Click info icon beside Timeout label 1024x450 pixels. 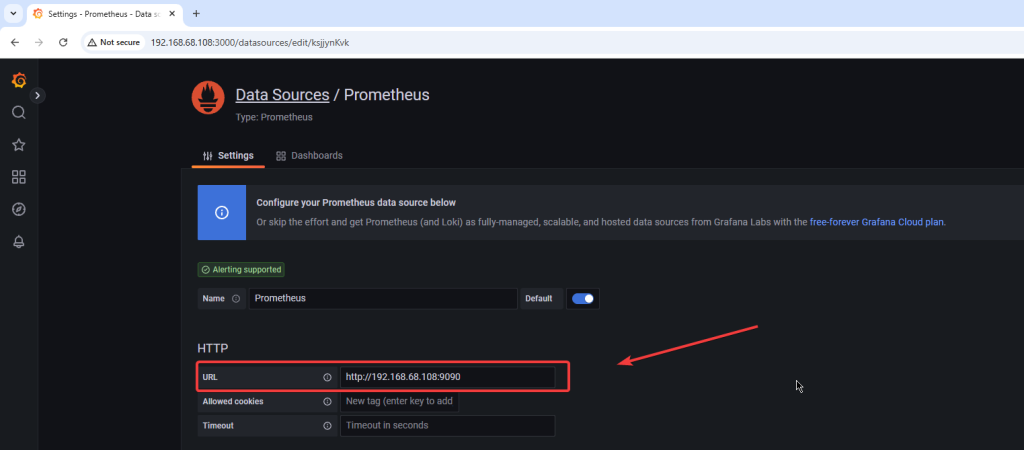point(327,425)
